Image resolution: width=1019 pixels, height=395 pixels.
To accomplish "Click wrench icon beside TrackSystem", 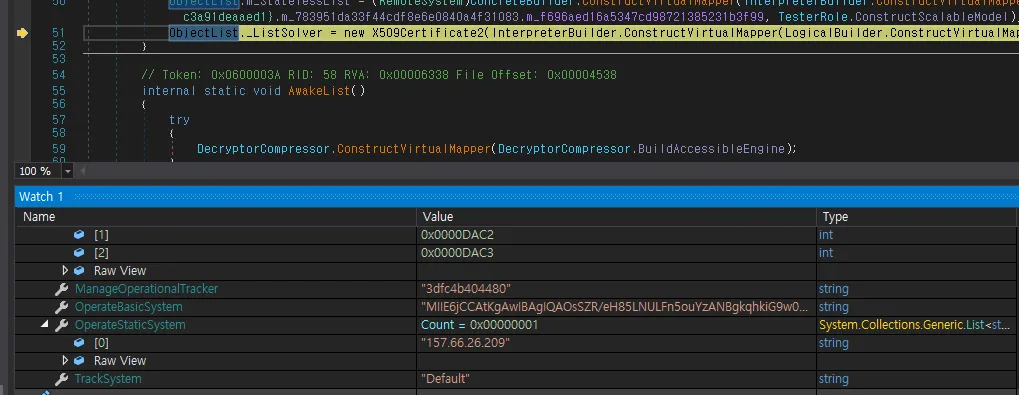I will coord(62,379).
